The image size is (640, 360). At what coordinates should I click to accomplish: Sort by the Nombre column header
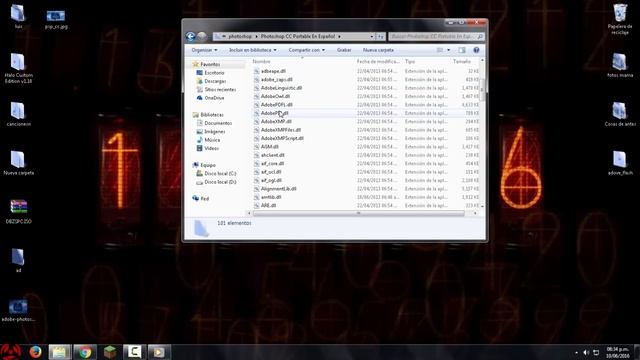point(261,61)
